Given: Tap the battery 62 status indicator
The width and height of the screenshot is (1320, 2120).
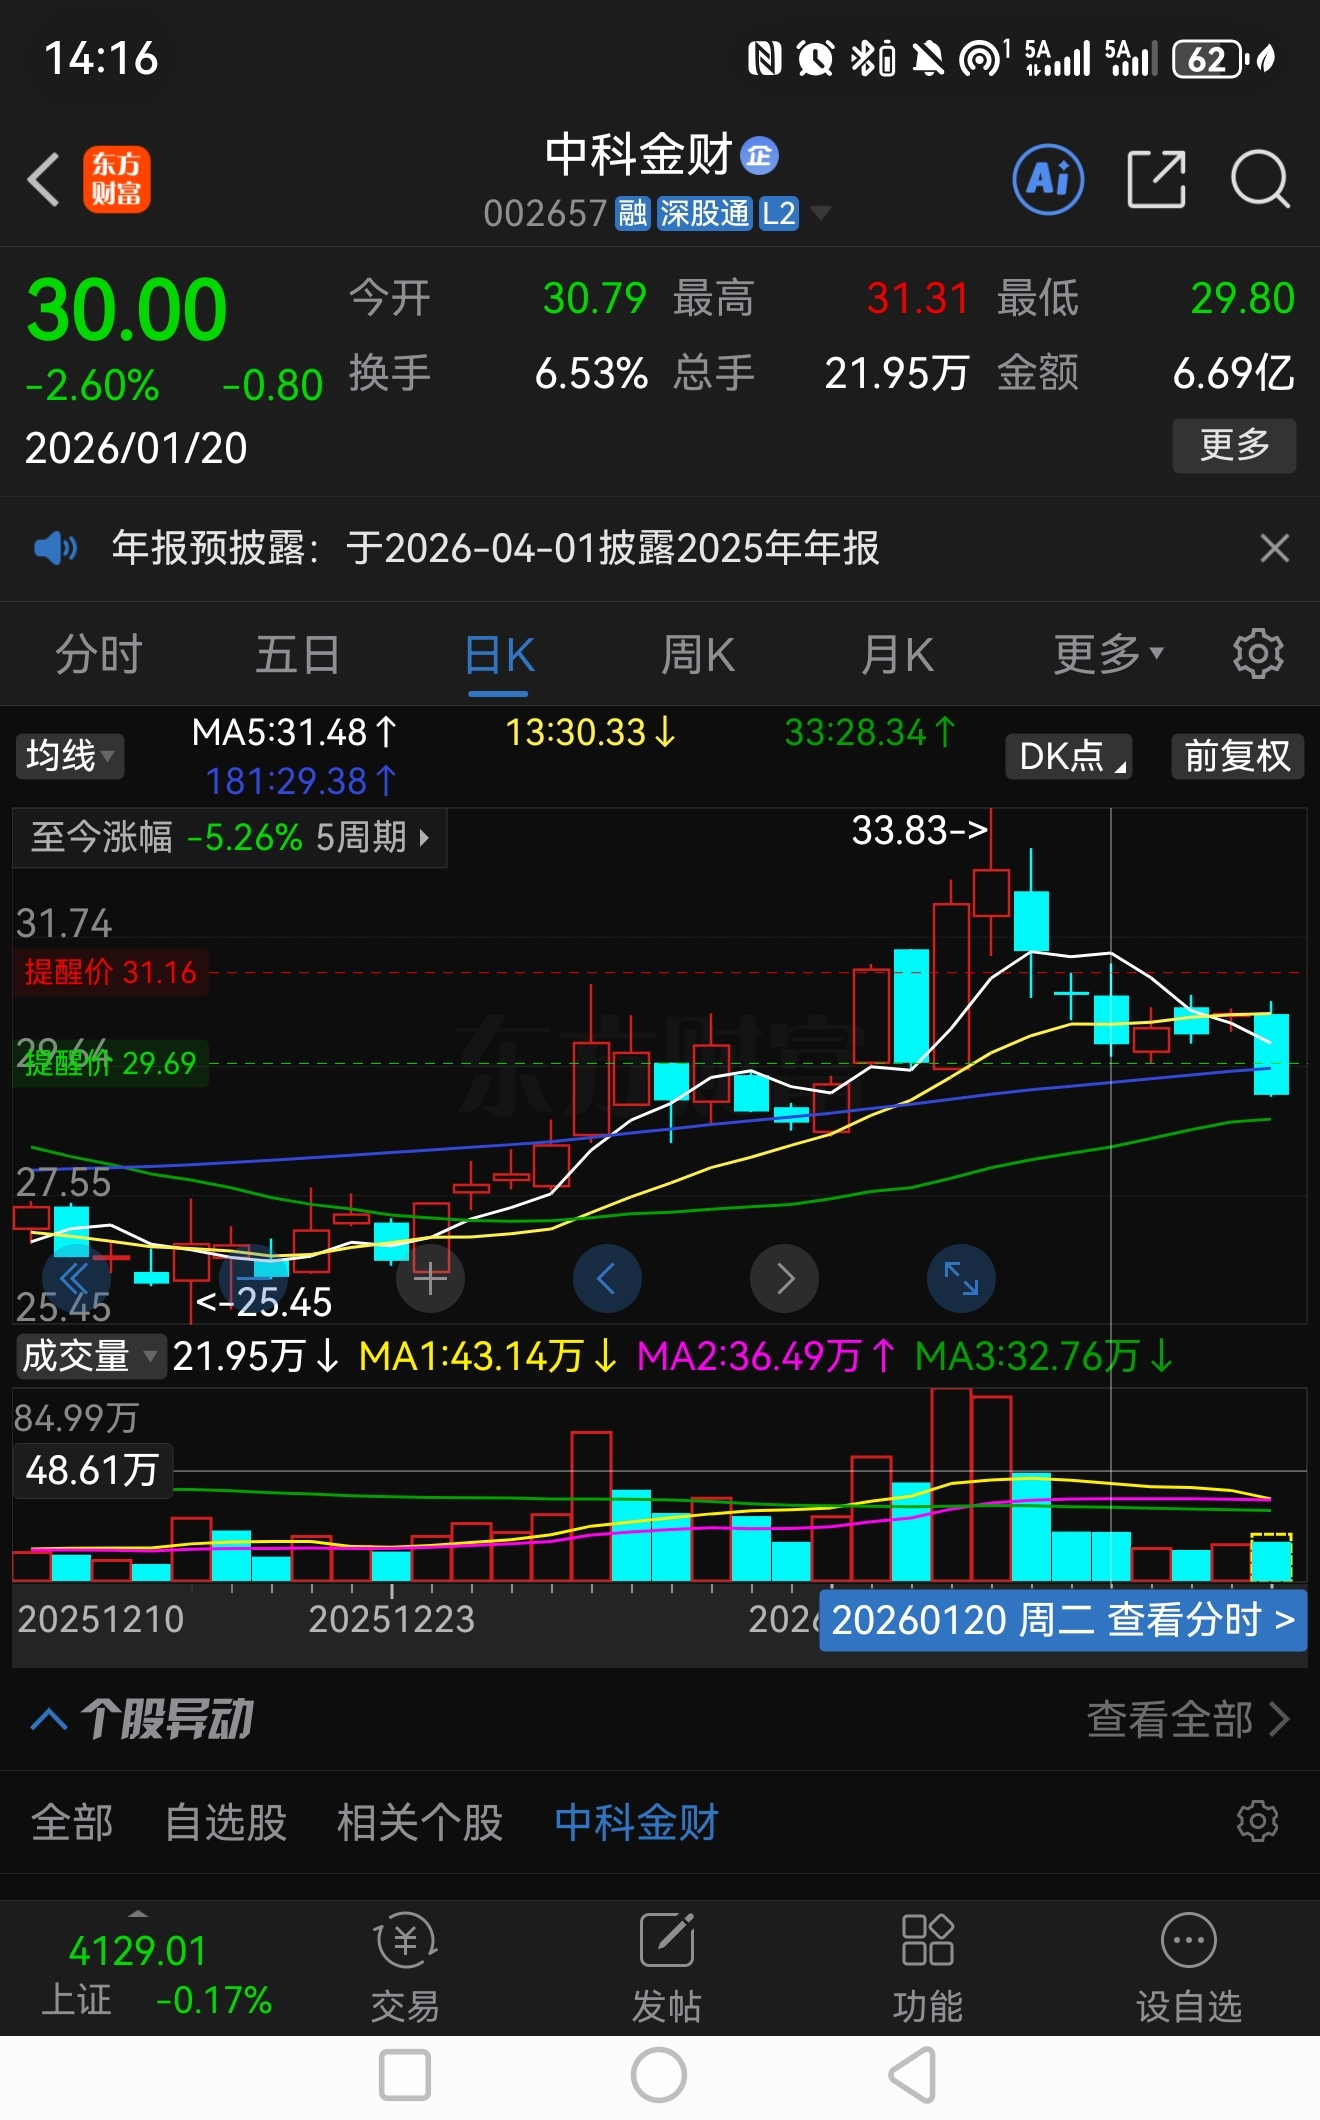Looking at the screenshot, I should 1209,59.
